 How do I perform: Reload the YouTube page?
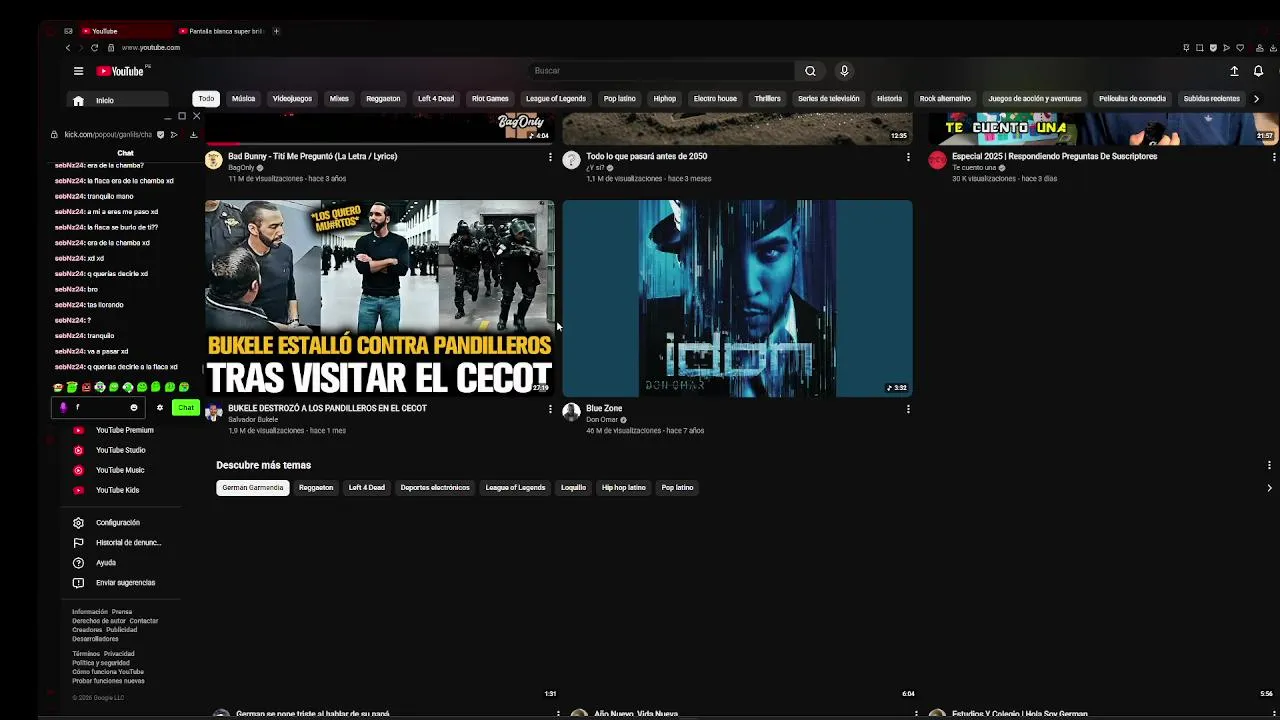[95, 47]
